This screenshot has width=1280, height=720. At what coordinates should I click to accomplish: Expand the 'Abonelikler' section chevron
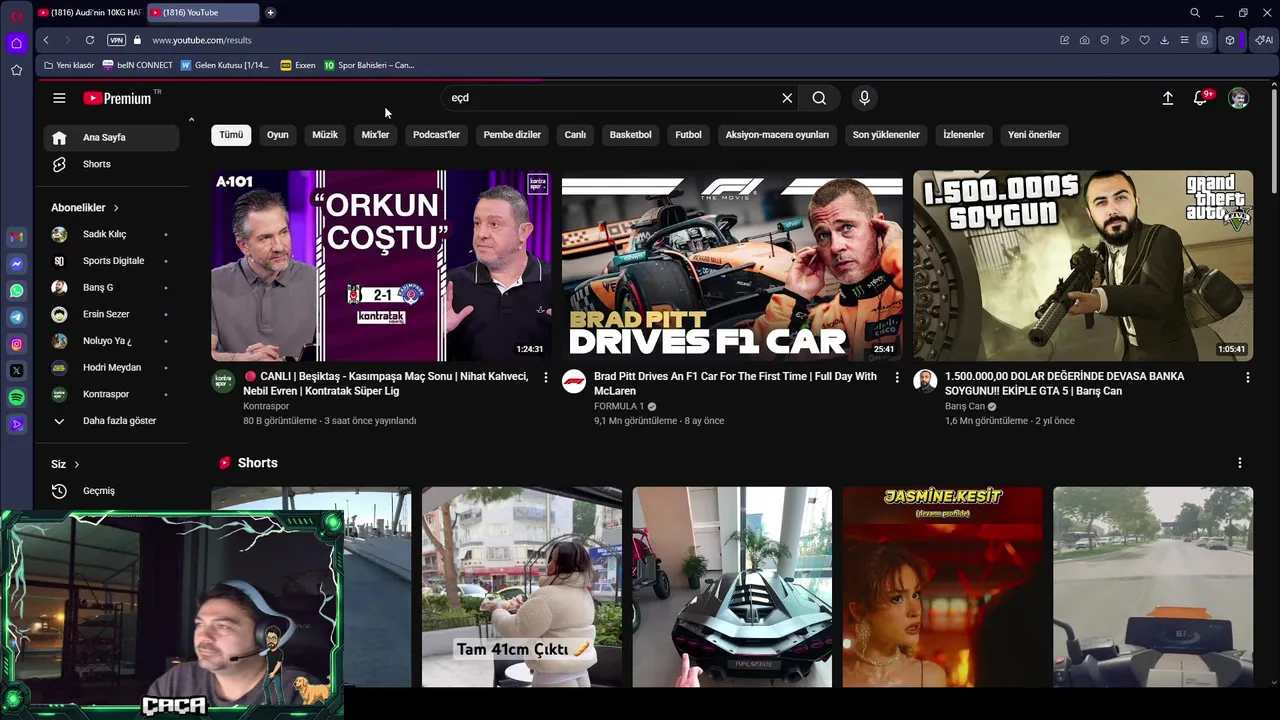116,208
